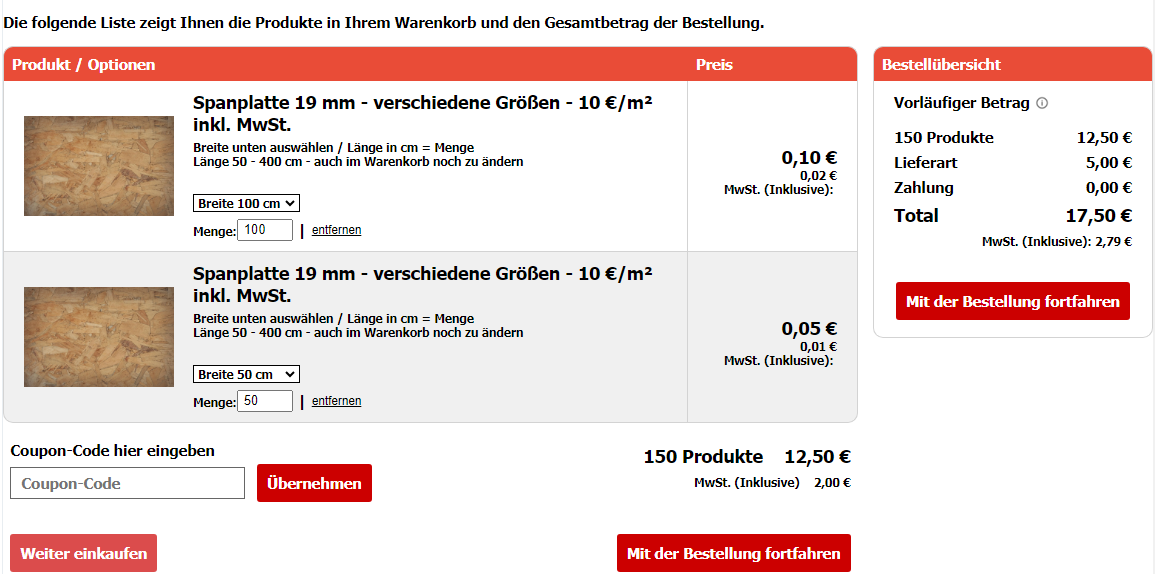Click the Übernehmen button
Screen dimensions: 1155x574
coord(315,483)
